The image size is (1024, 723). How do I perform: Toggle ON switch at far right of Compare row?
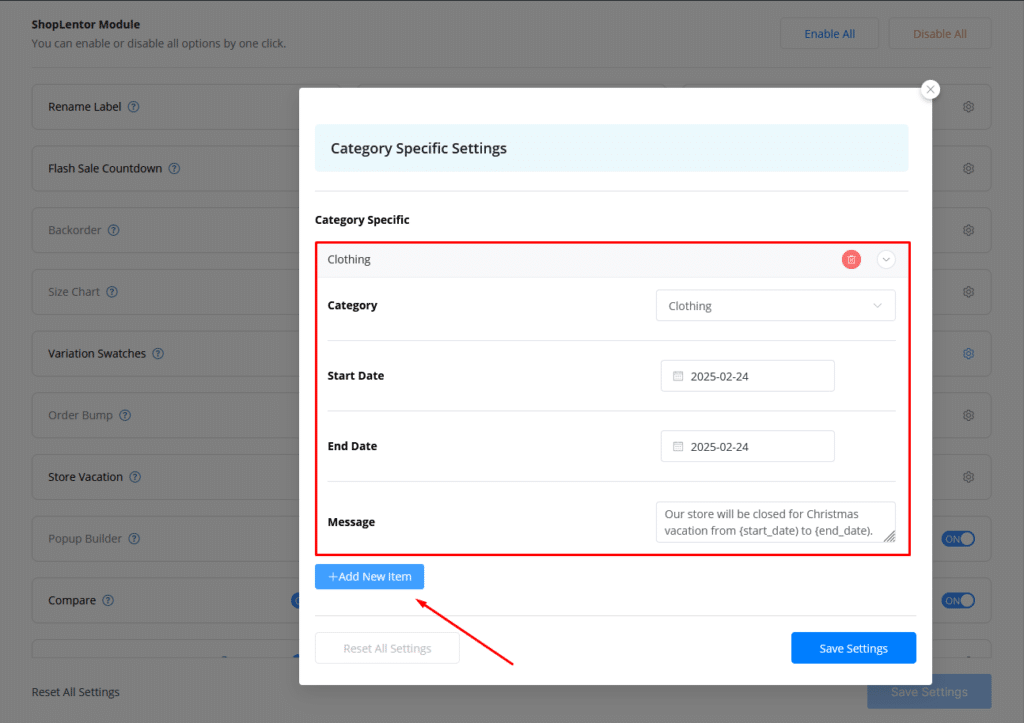pos(957,601)
